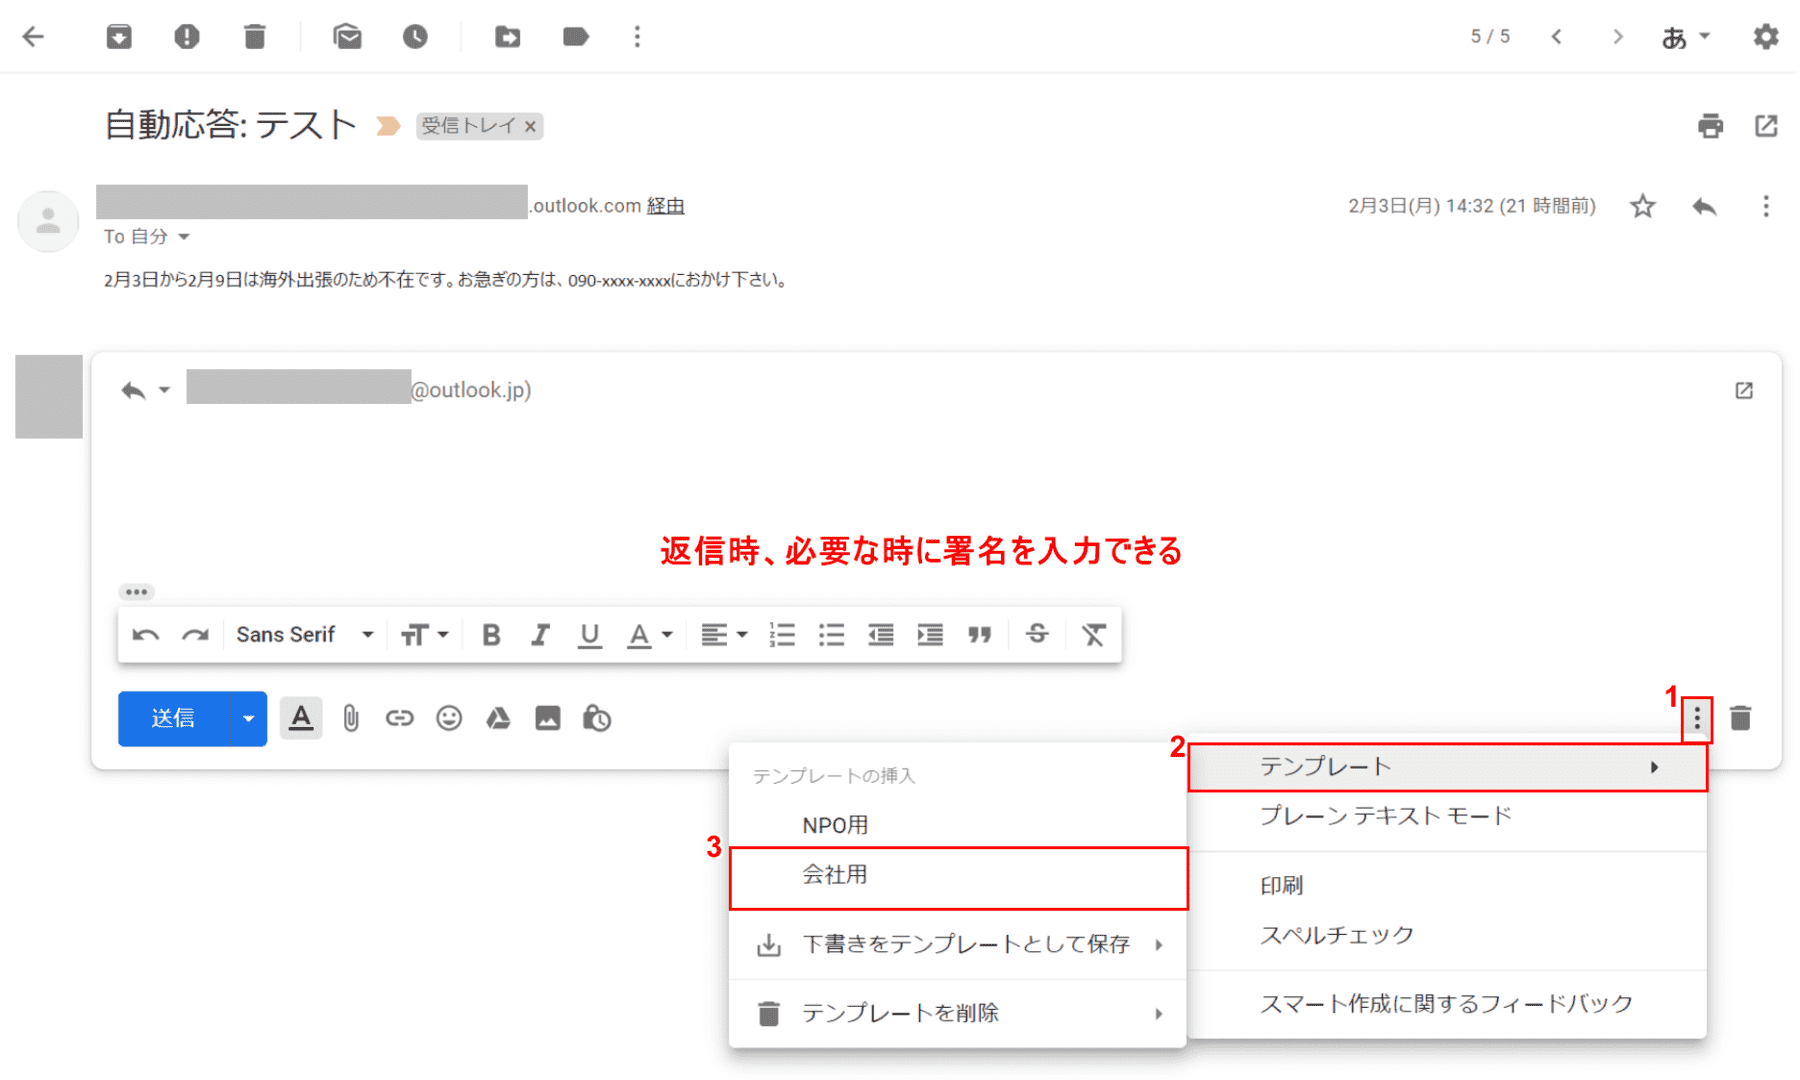Print all messages in the conversation
This screenshot has height=1080, width=1800.
(x=1710, y=126)
